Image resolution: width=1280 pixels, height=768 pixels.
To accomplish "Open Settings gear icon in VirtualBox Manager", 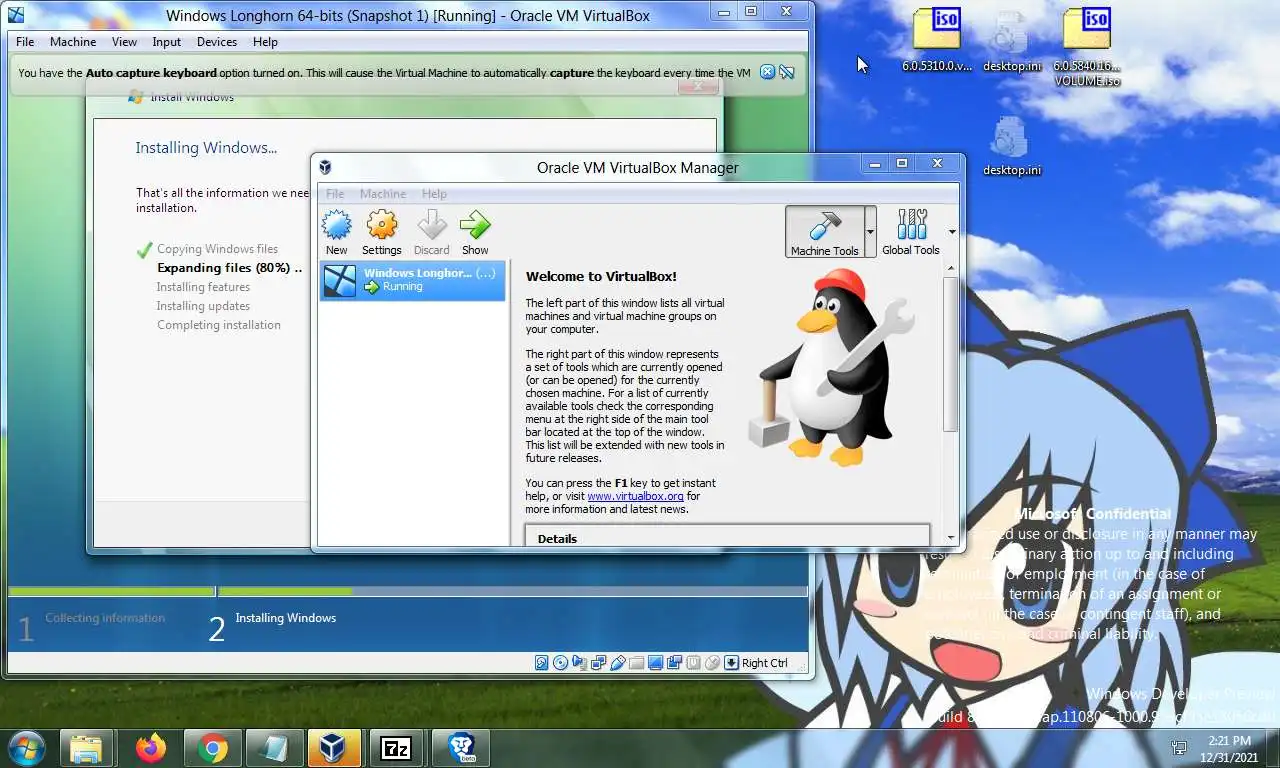I will 382,232.
